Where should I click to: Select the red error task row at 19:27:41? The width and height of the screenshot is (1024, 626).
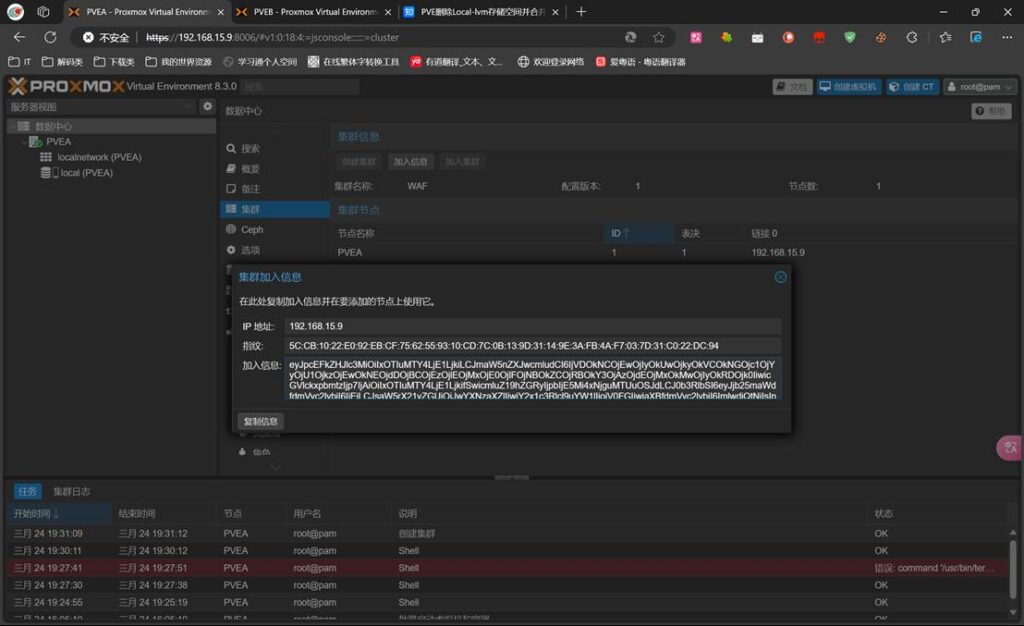507,569
